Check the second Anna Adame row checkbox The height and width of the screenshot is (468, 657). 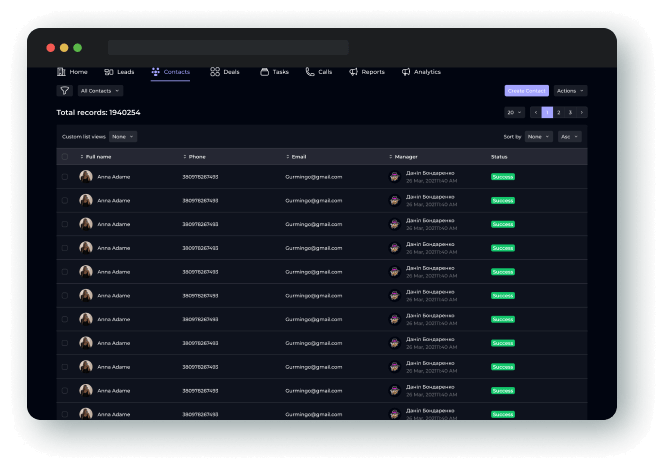pos(65,200)
